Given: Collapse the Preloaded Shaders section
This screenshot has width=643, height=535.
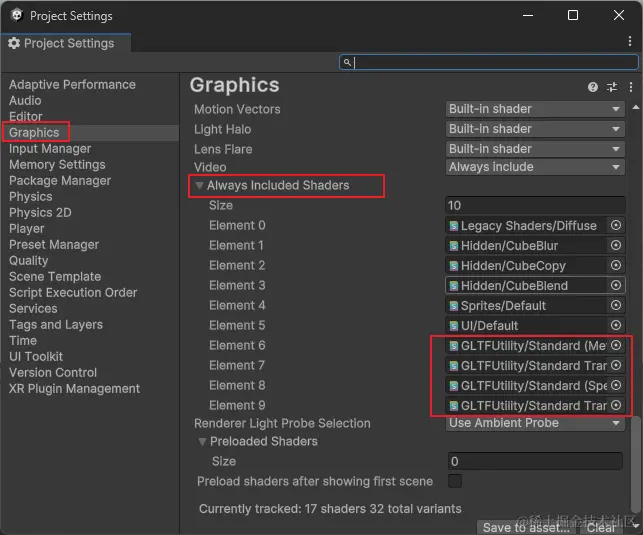Looking at the screenshot, I should tap(202, 442).
